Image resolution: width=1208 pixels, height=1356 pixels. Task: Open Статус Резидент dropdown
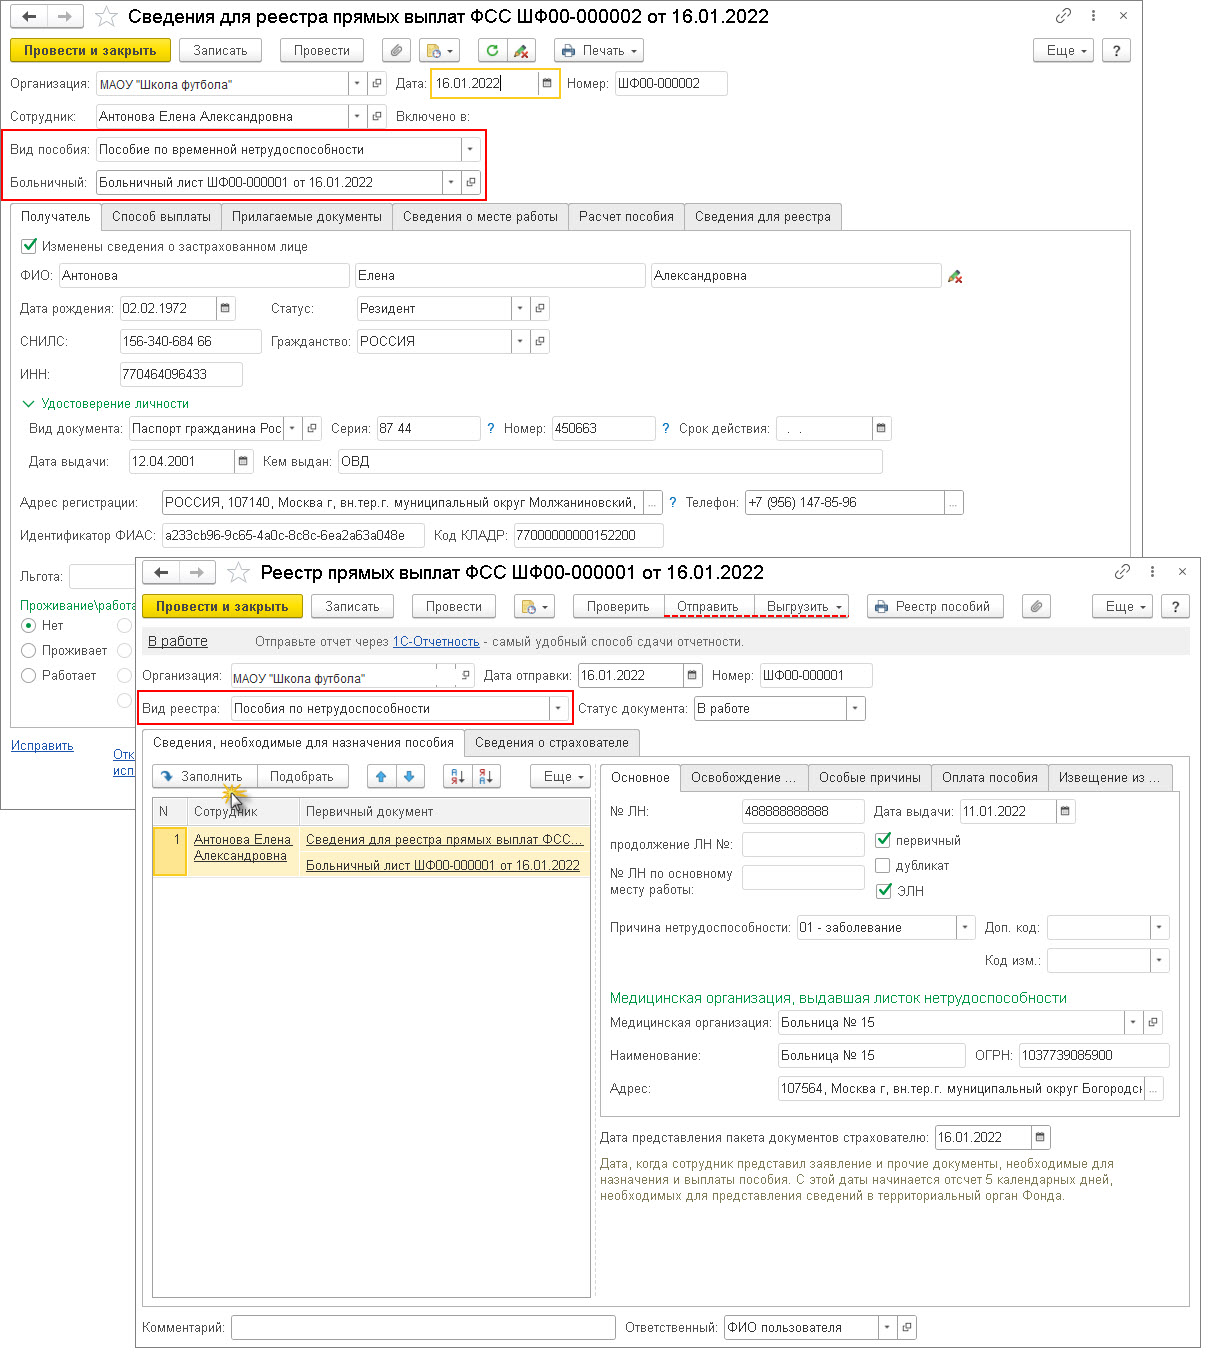pos(520,308)
